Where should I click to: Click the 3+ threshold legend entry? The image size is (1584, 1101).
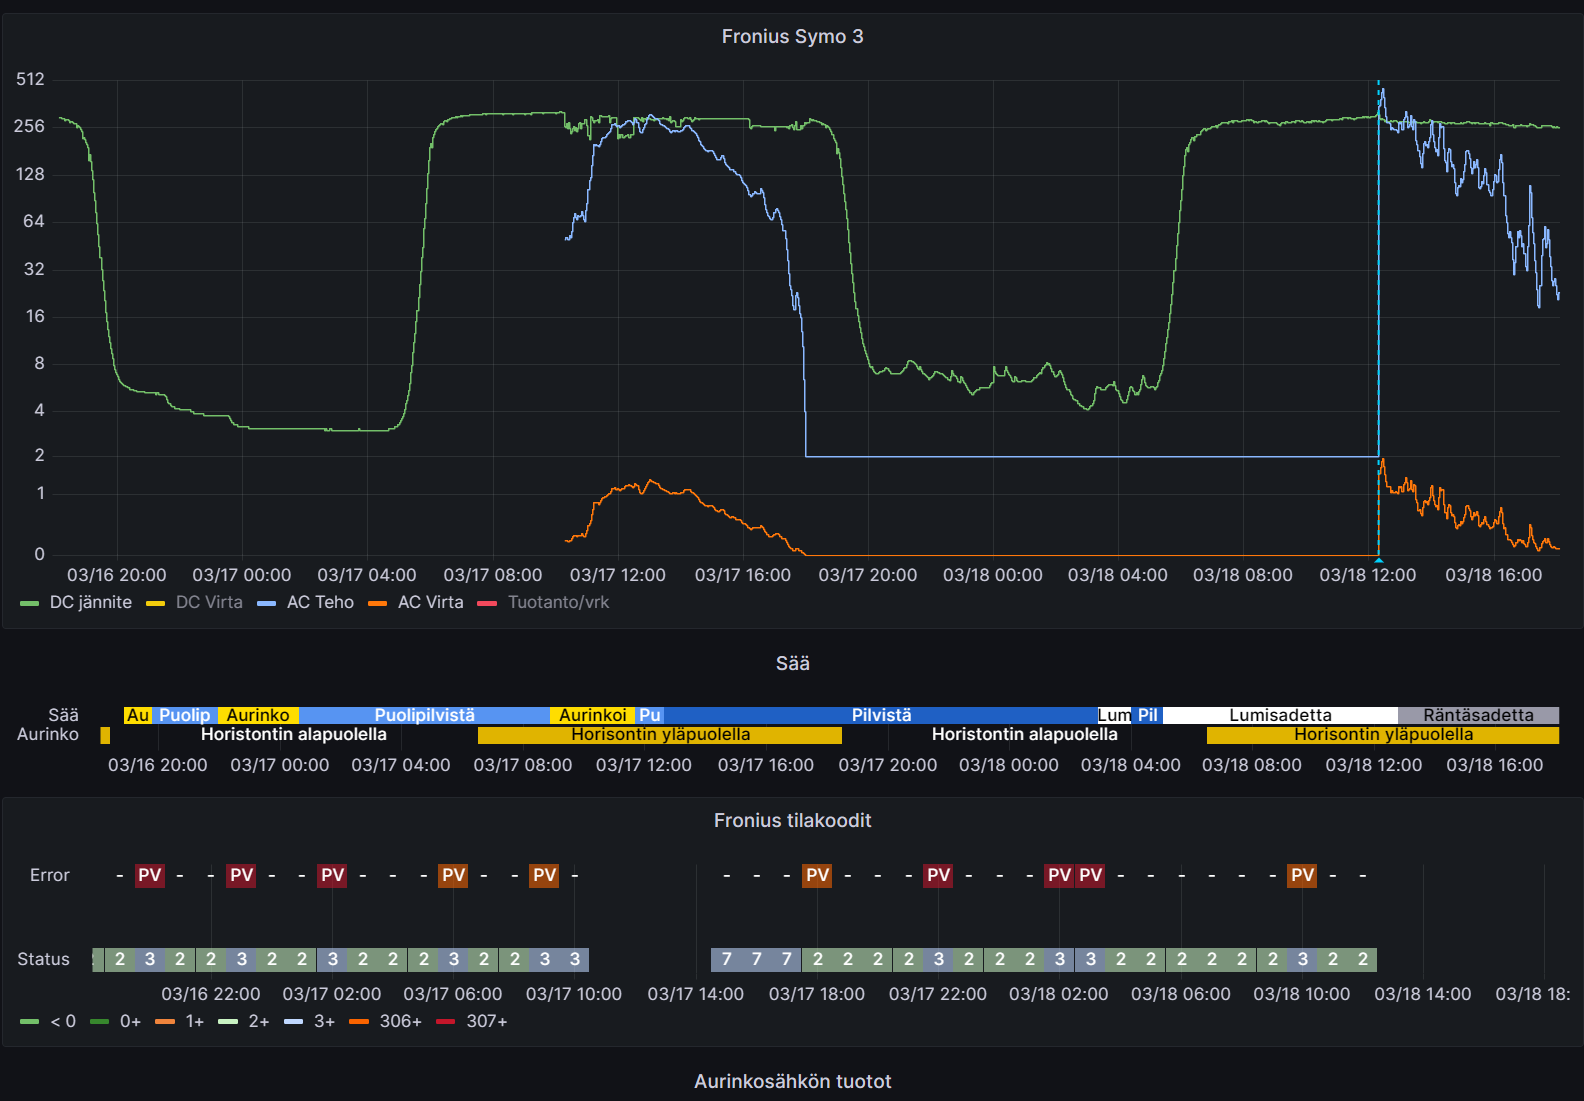tap(324, 1021)
